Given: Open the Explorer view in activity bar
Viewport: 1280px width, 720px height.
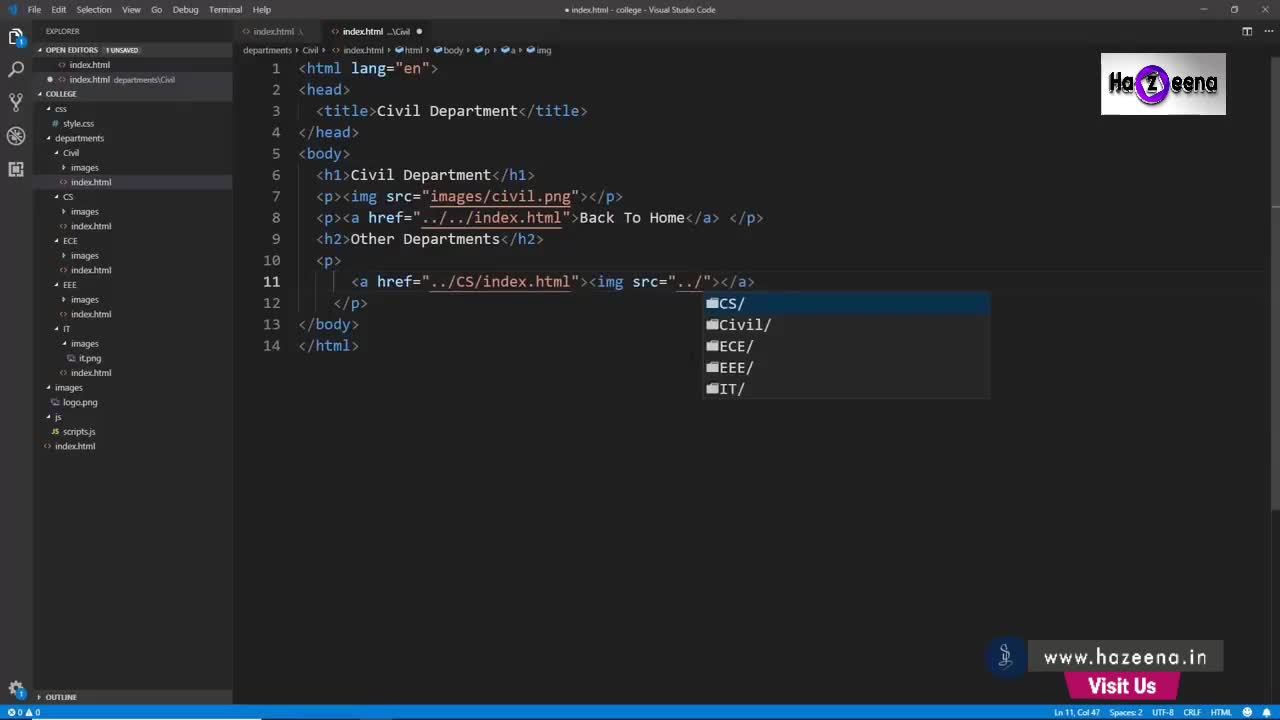Looking at the screenshot, I should (16, 37).
